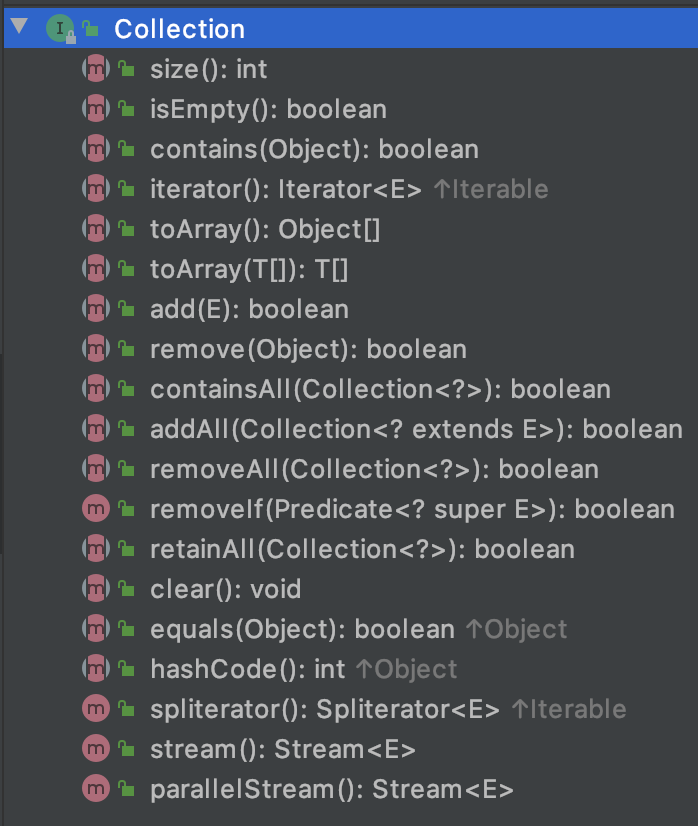698x826 pixels.
Task: Click the method icon next to stream()
Action: [94, 749]
